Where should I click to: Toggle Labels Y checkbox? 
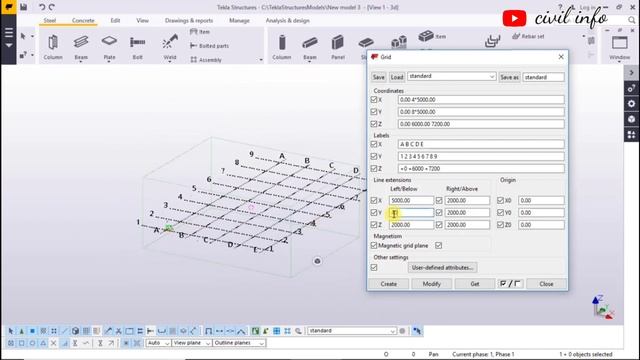pyautogui.click(x=374, y=156)
